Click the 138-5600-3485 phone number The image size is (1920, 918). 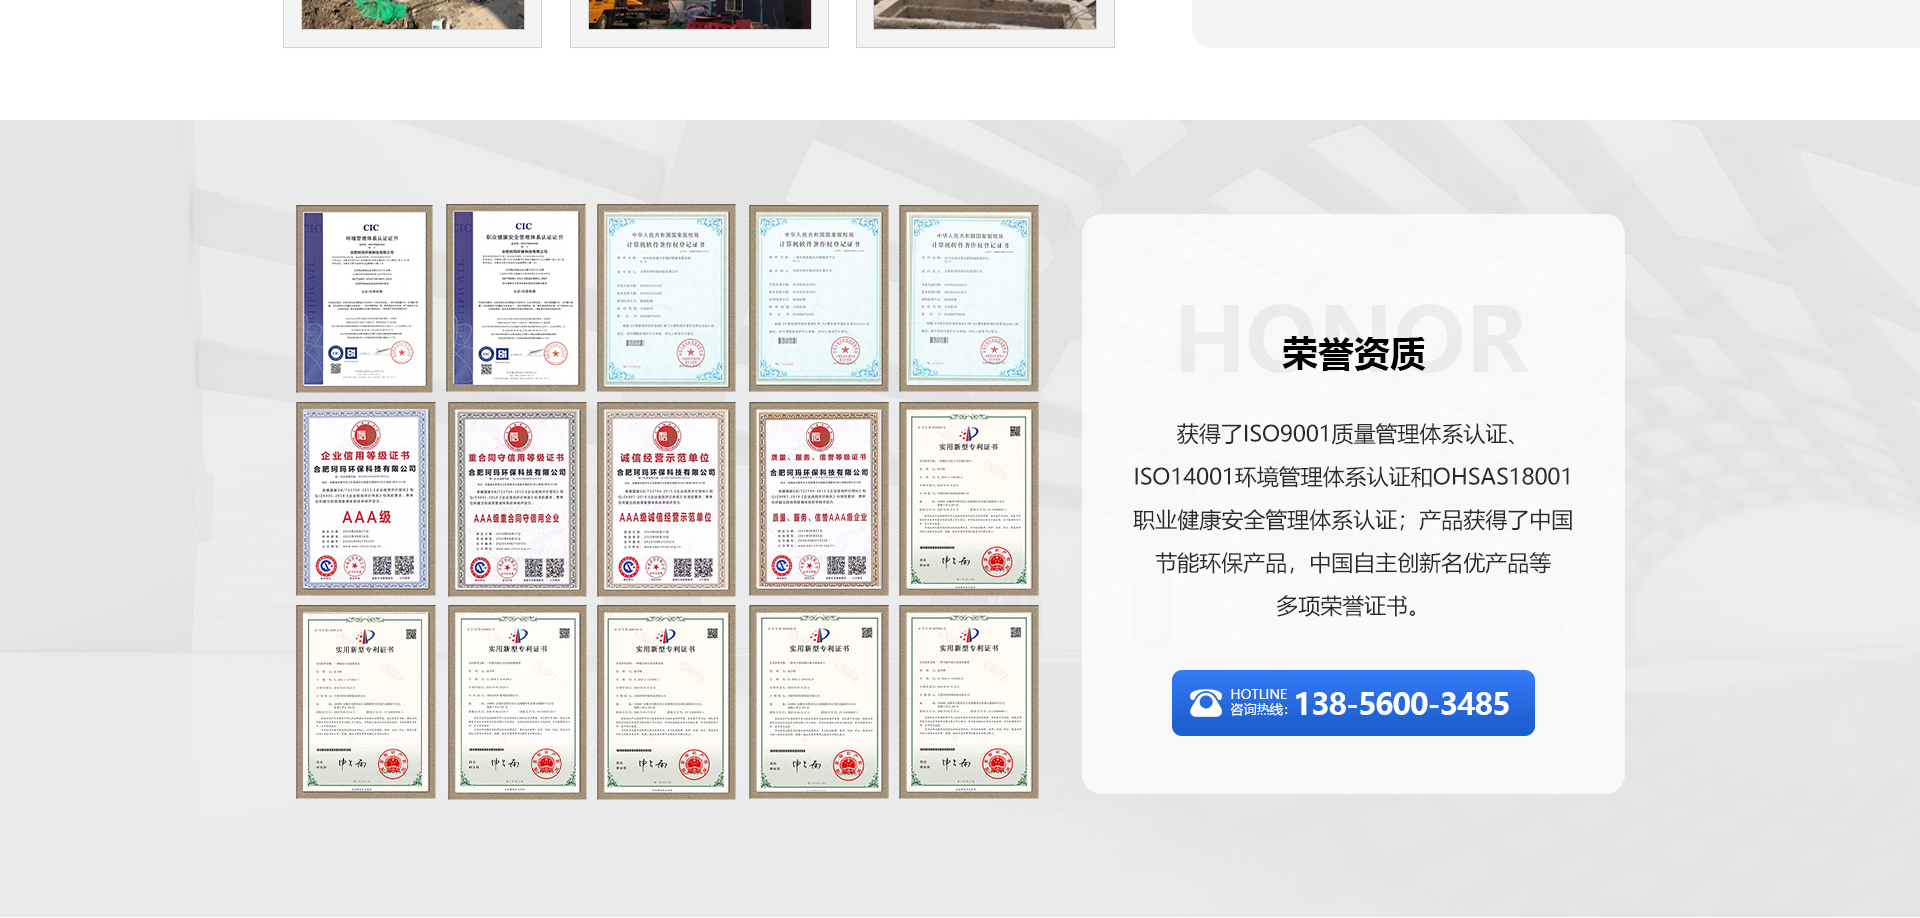click(x=1401, y=704)
